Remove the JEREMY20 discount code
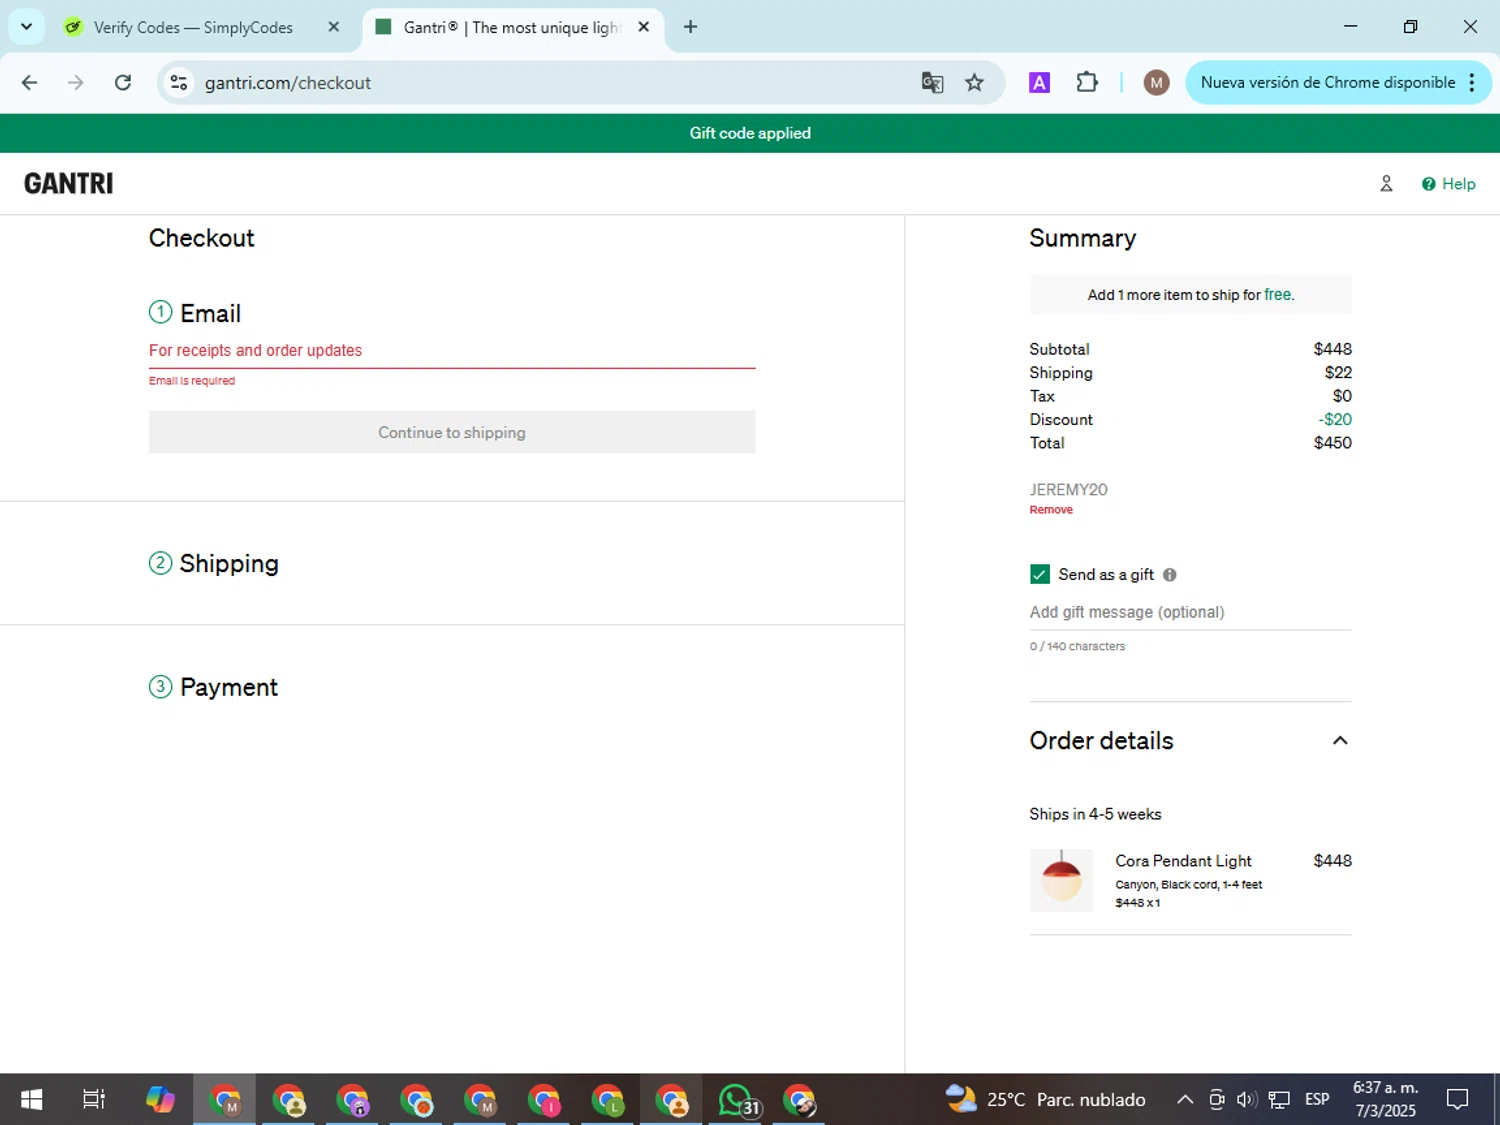 tap(1051, 510)
